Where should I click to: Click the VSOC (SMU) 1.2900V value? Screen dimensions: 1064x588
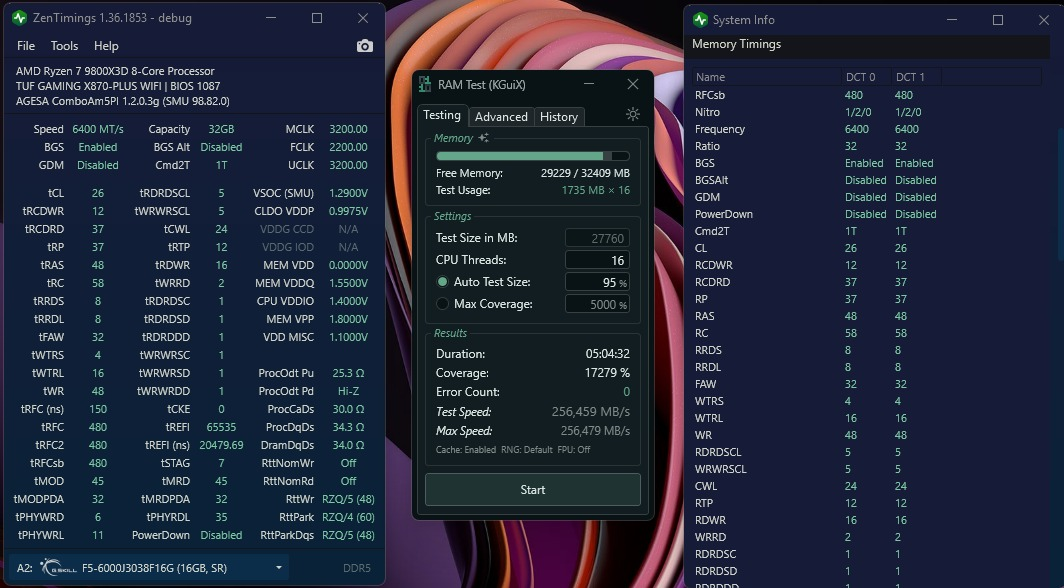[x=348, y=193]
